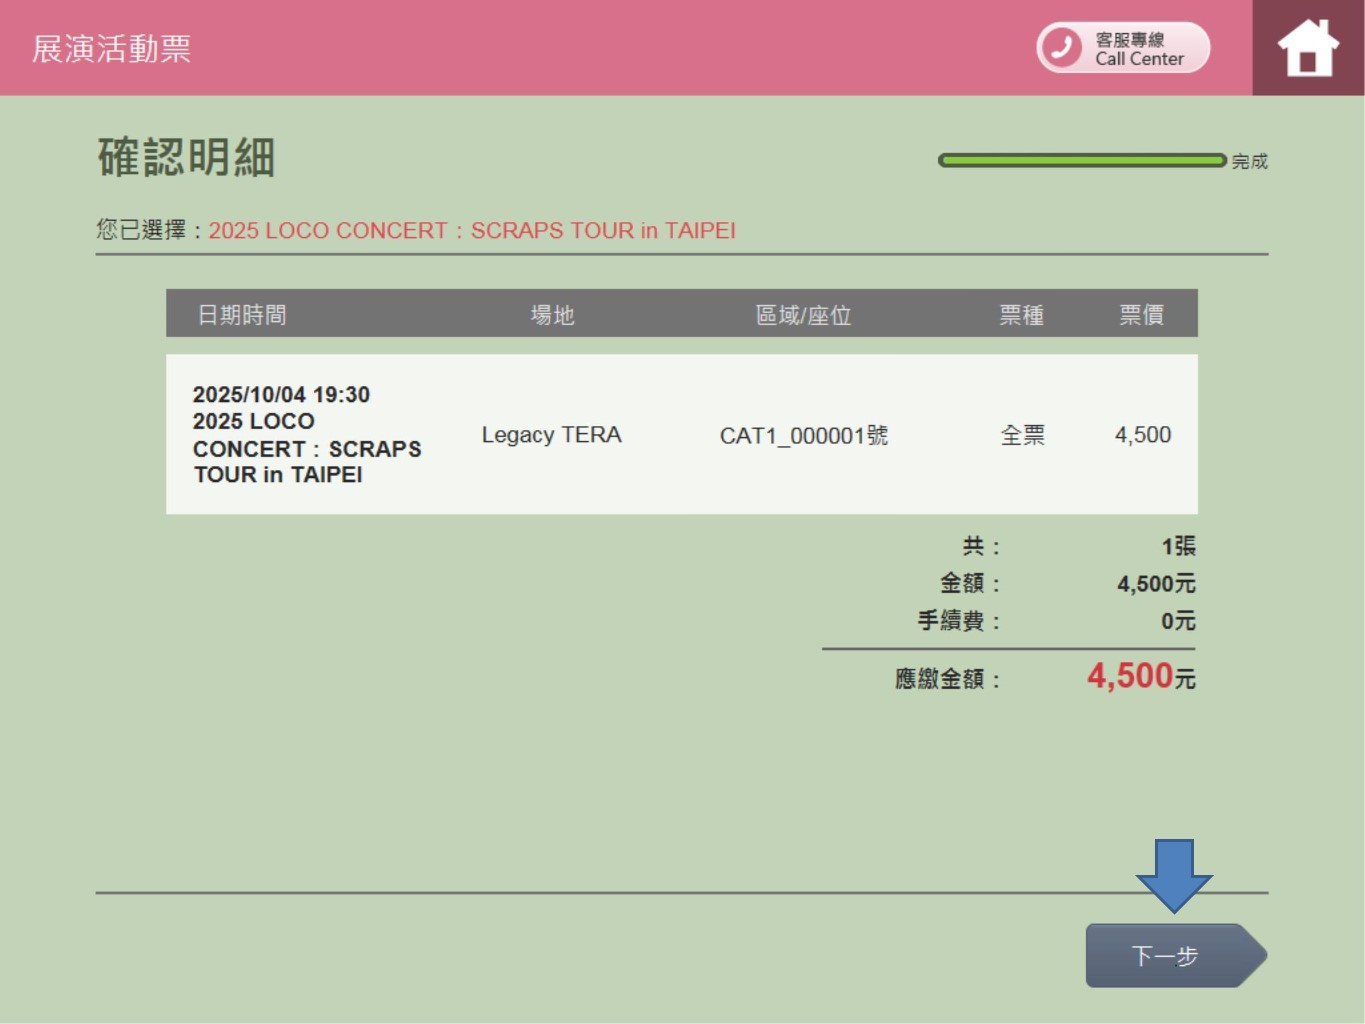The height and width of the screenshot is (1024, 1365).
Task: Click the 2025/10/04 19:30 event date text
Action: click(281, 395)
